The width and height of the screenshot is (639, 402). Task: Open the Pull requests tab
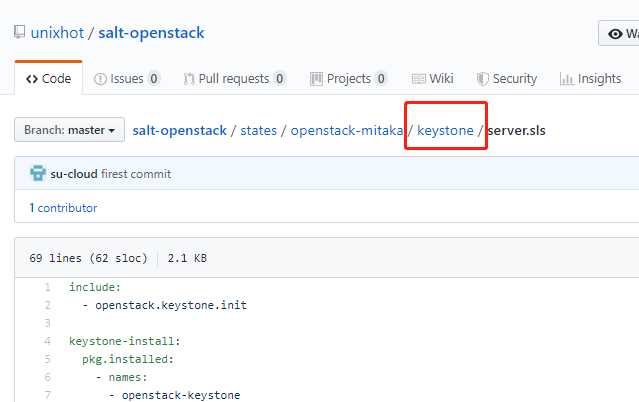click(234, 78)
